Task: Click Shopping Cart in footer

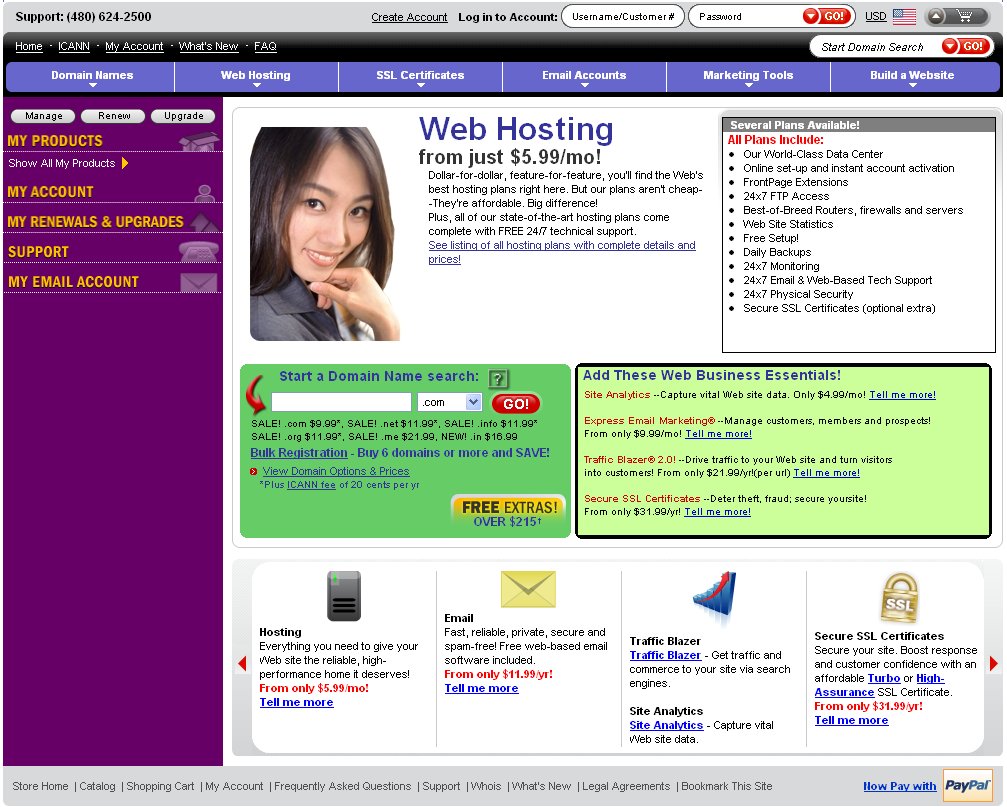Action: point(160,786)
